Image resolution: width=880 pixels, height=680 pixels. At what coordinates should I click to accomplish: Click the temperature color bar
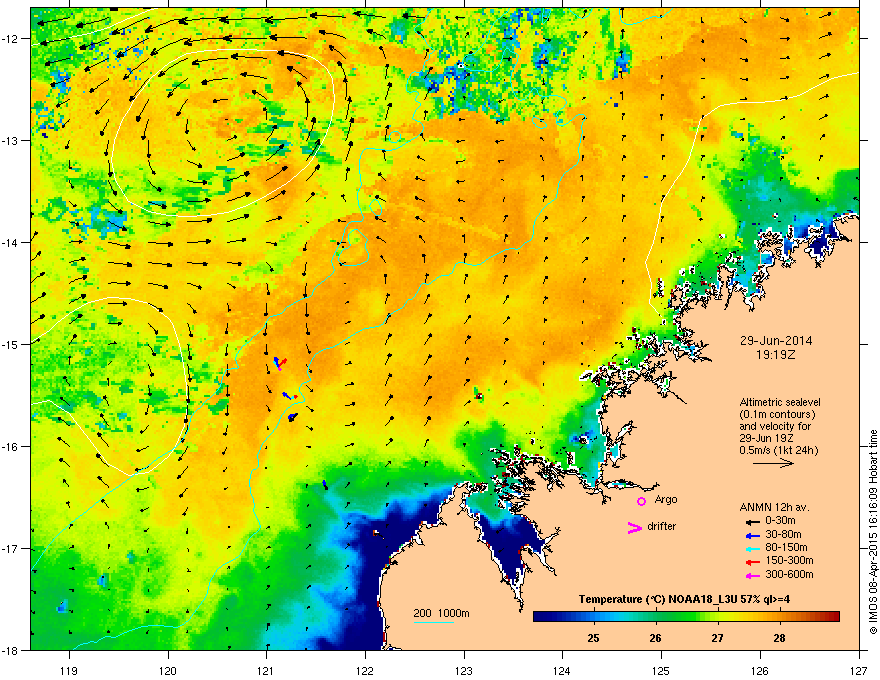pos(686,616)
